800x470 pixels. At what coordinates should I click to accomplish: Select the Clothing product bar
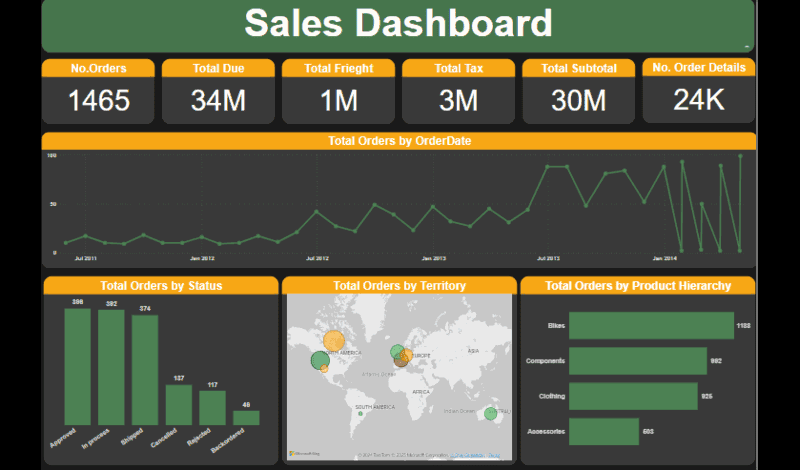633,396
